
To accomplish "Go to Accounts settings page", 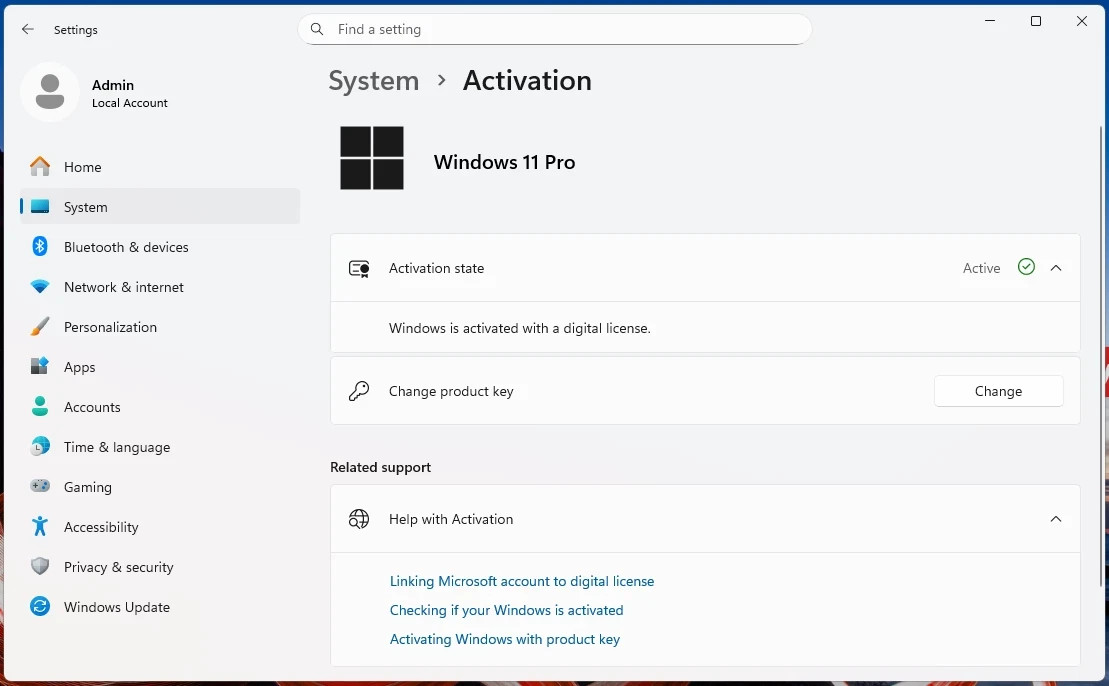I will coord(92,407).
